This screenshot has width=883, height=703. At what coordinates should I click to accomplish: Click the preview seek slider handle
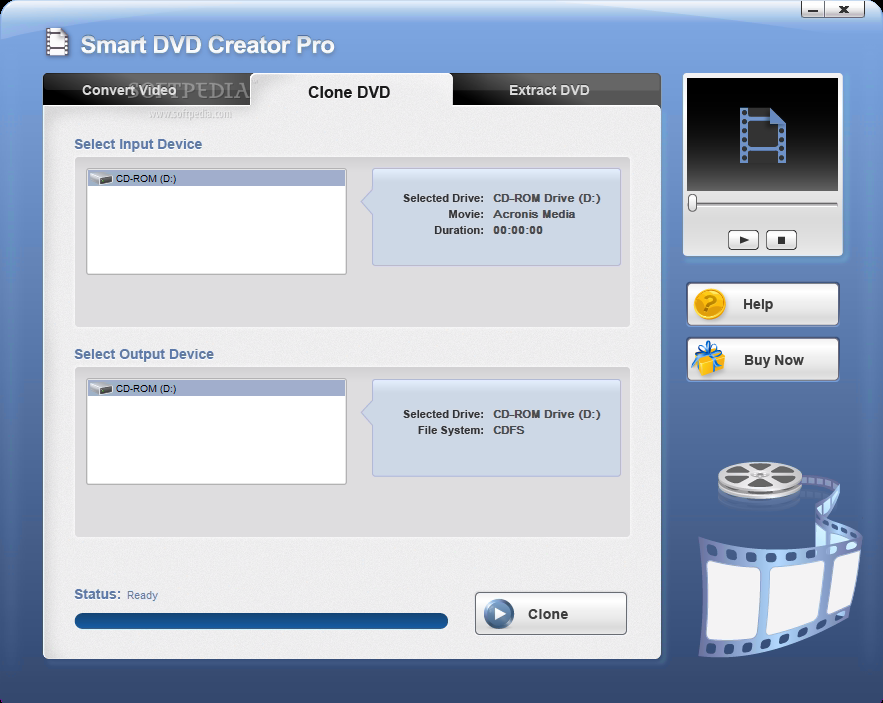tap(693, 203)
